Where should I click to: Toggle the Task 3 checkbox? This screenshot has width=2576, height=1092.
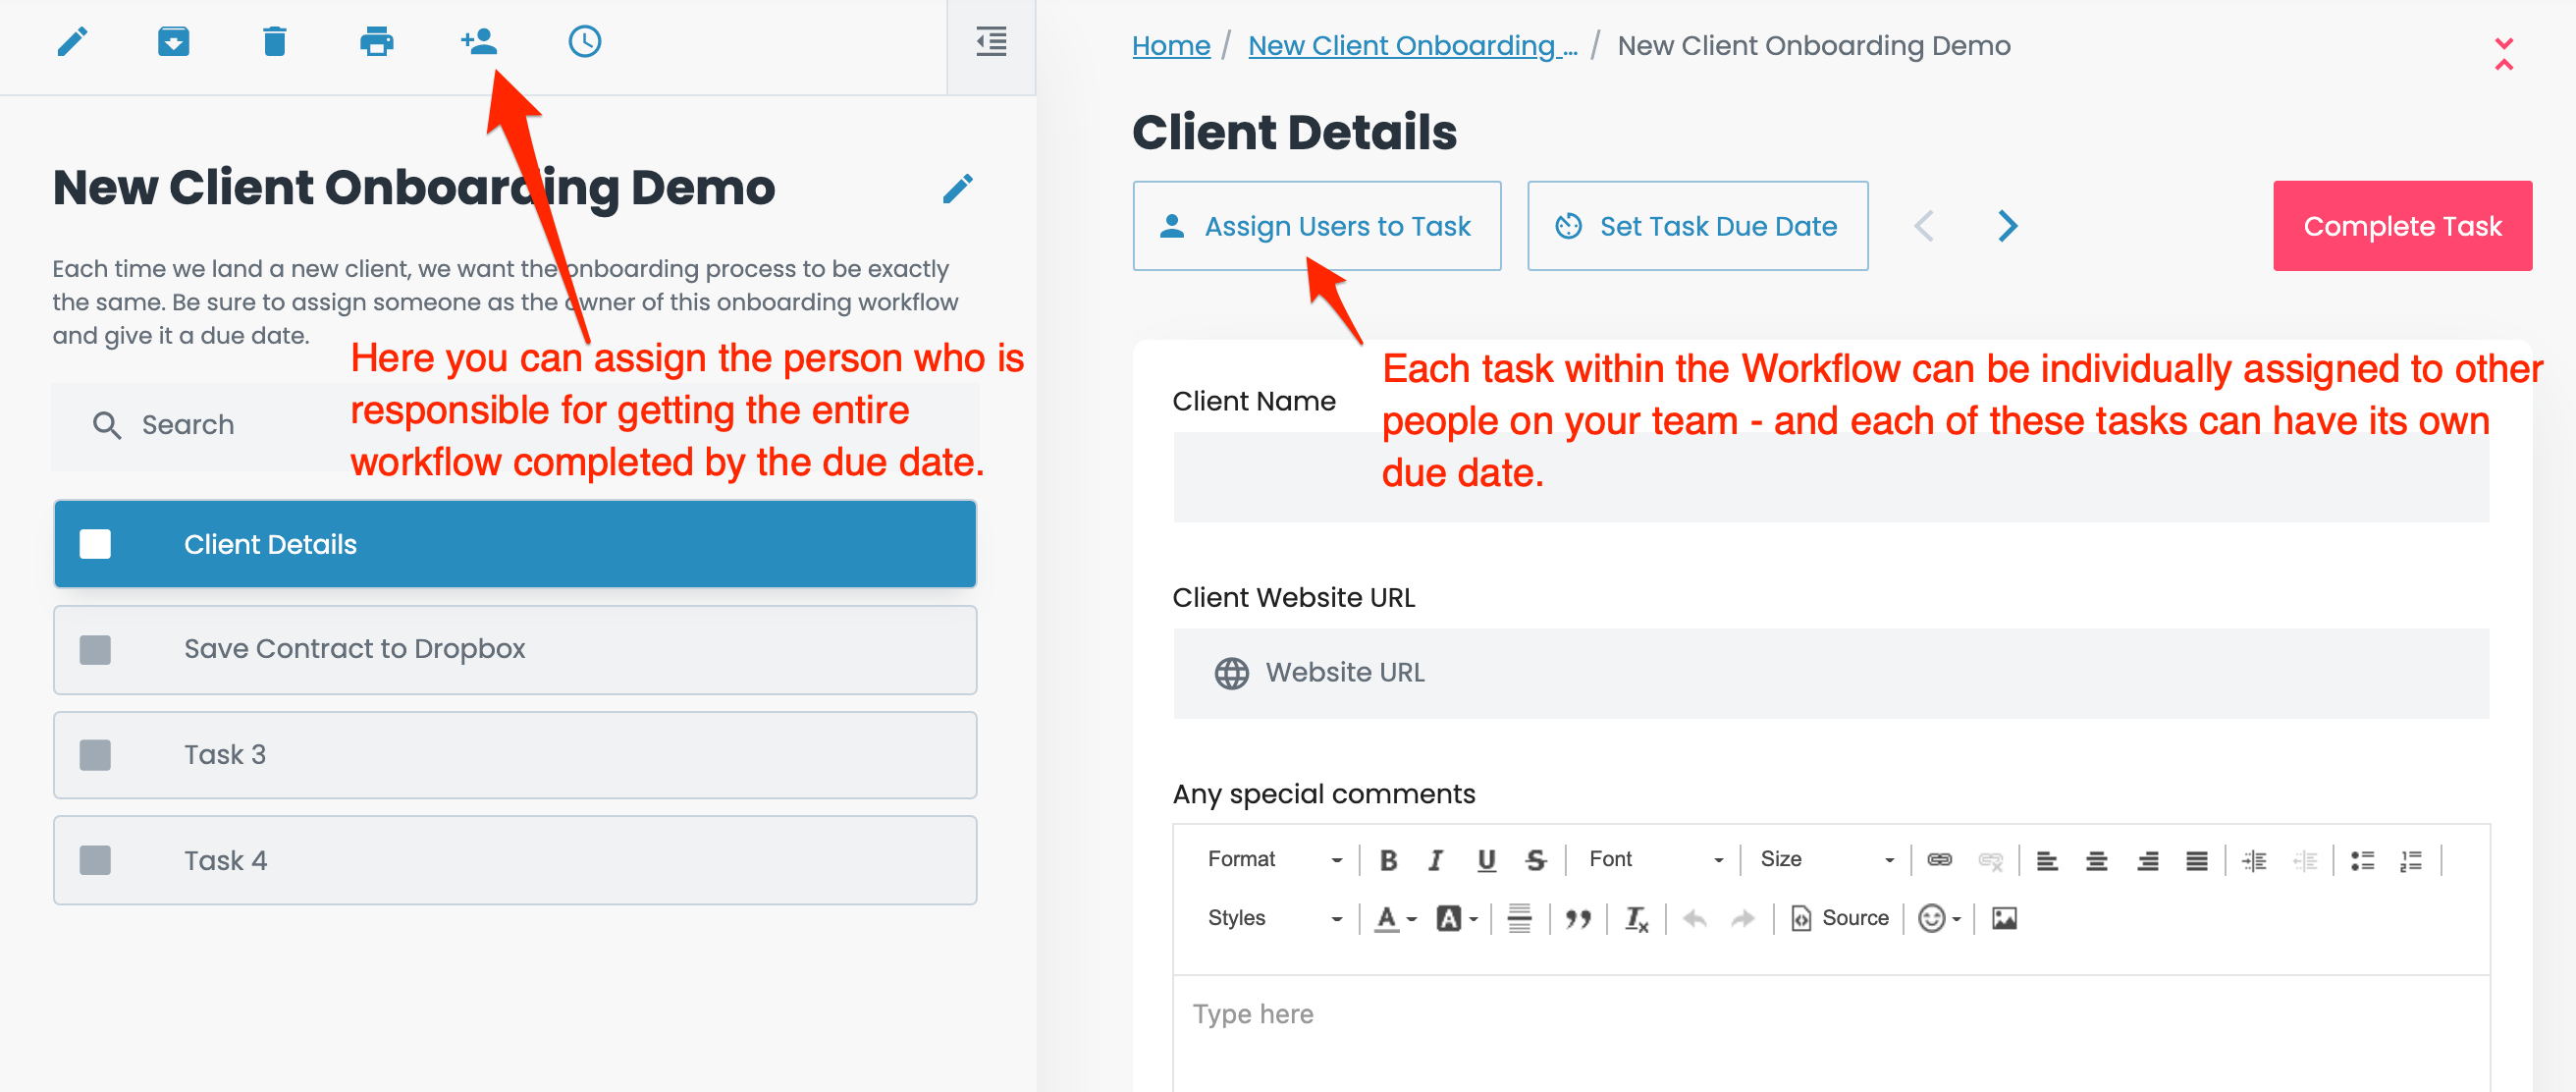click(95, 755)
